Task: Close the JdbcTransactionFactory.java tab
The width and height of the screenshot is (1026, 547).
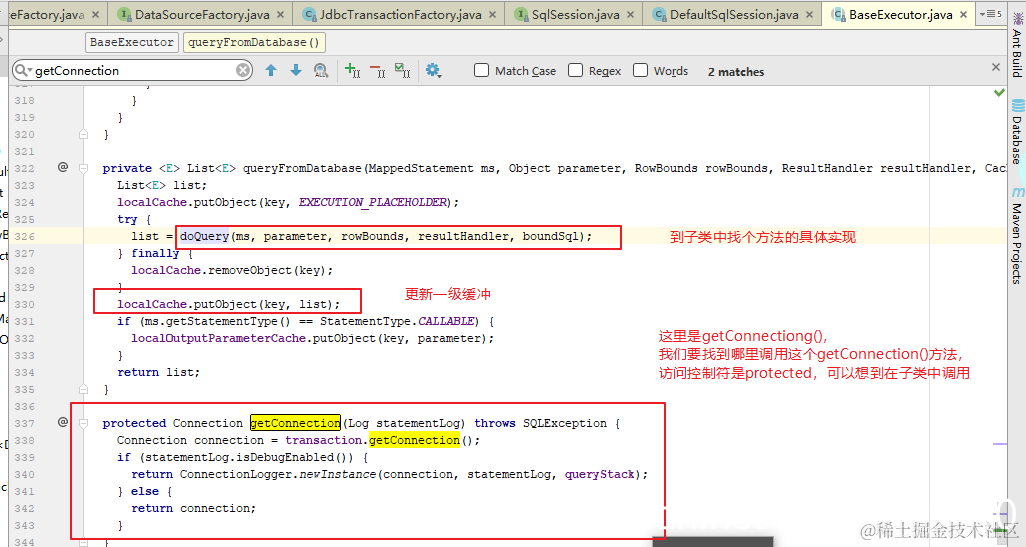Action: tap(492, 14)
